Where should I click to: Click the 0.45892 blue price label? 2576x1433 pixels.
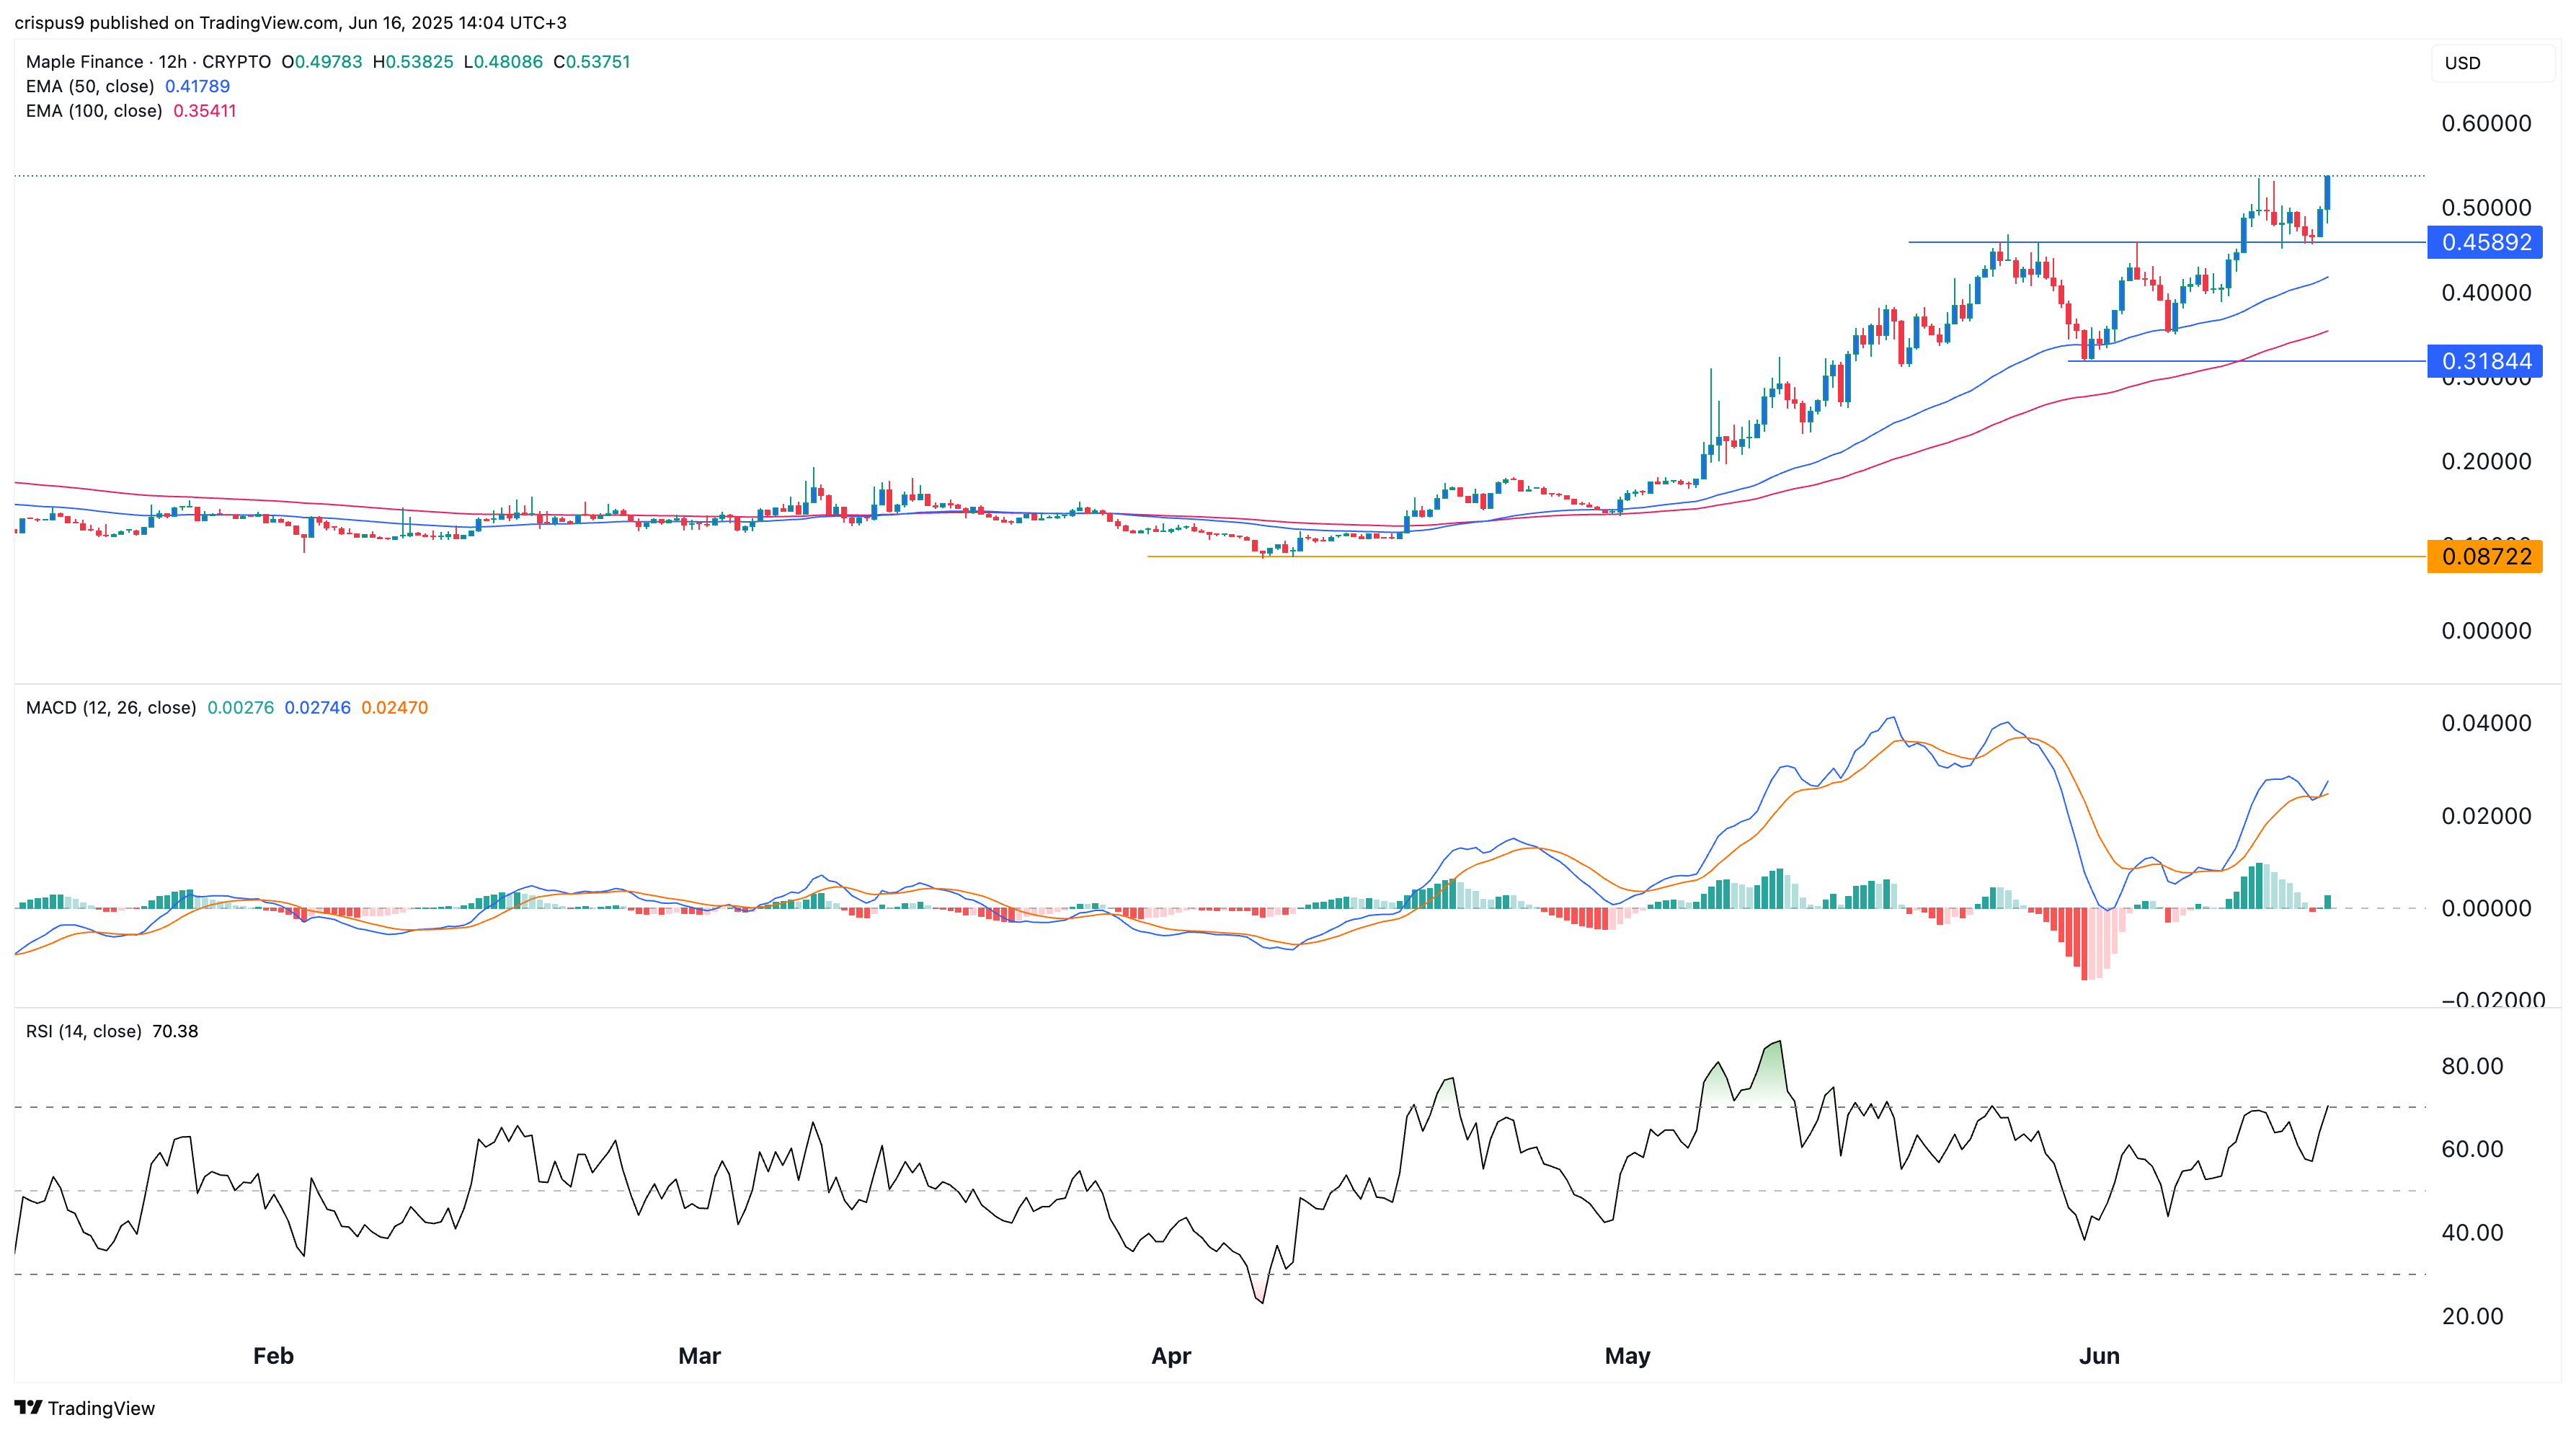[x=2485, y=242]
